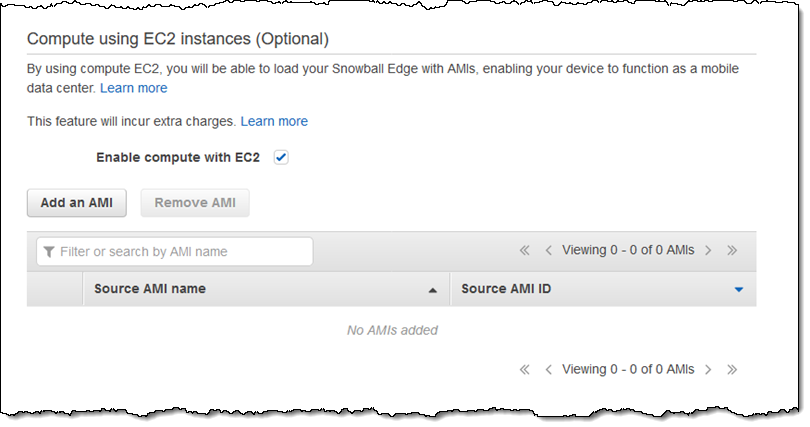Click the select-all column header cell
The width and height of the screenshot is (810, 427).
point(55,289)
